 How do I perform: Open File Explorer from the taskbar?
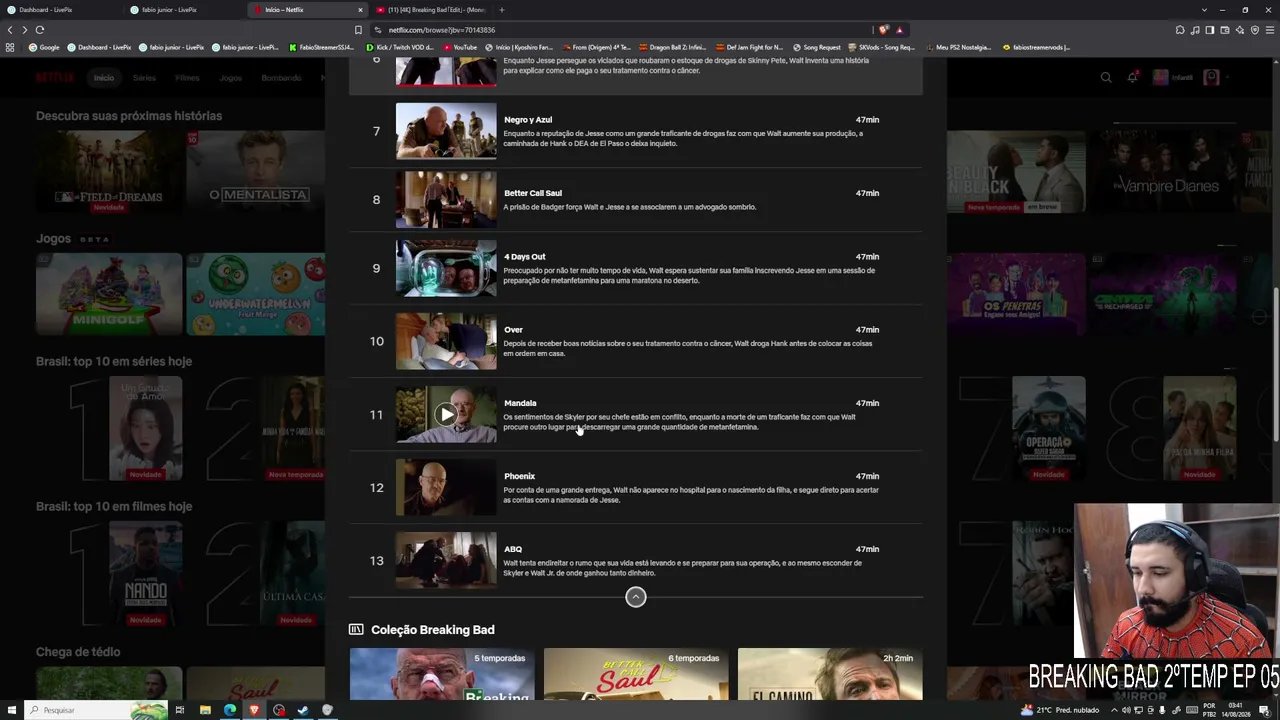click(x=205, y=710)
